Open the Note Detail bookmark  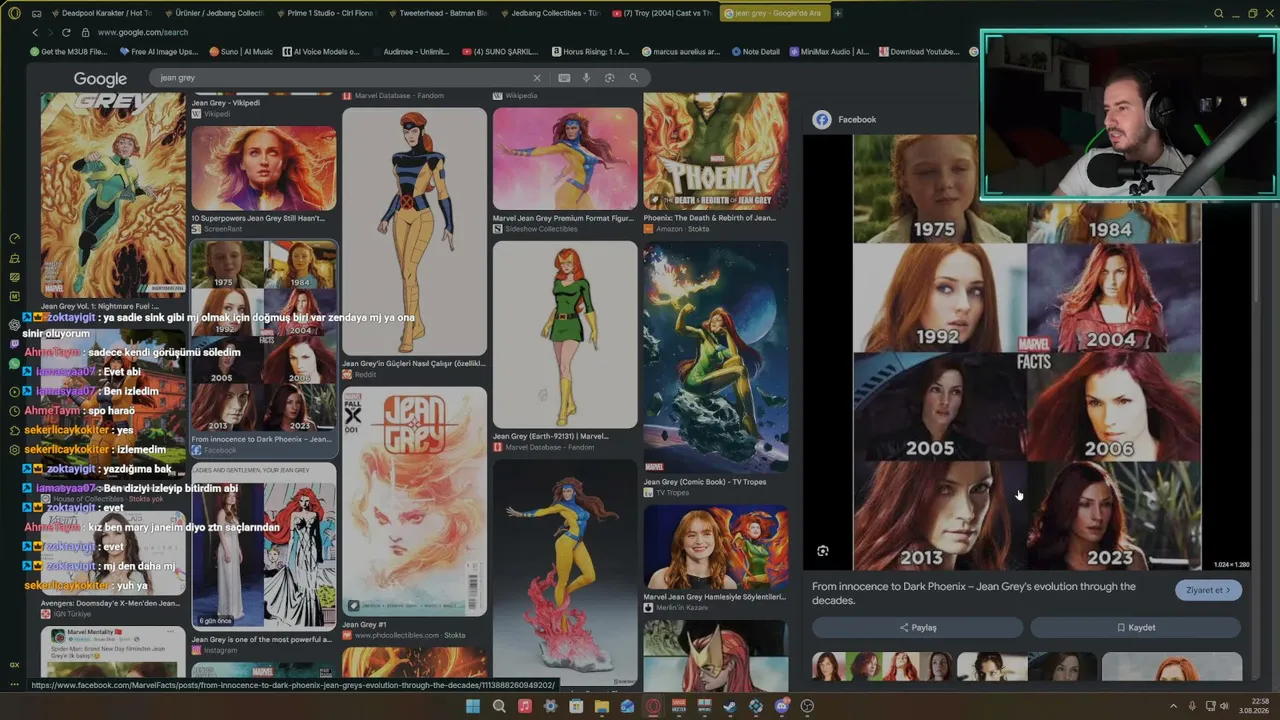[x=755, y=52]
